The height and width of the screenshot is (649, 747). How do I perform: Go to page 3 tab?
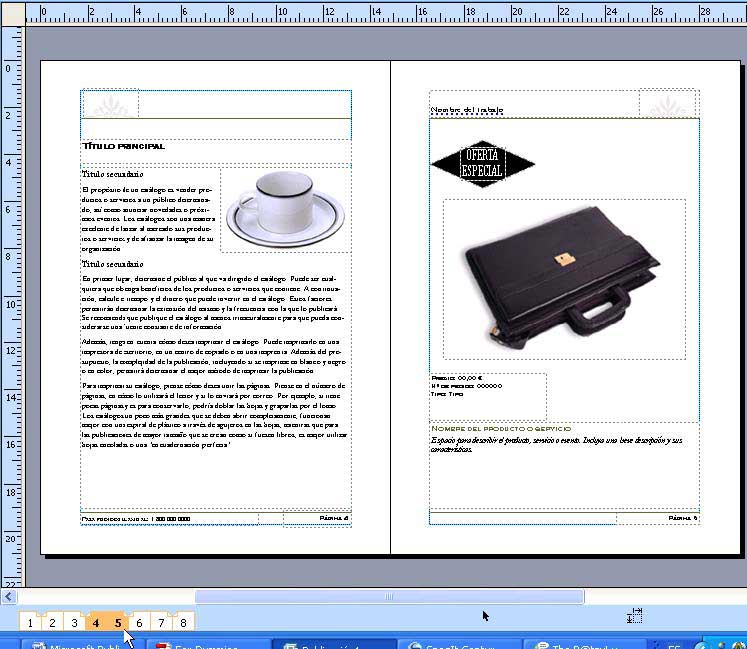[74, 622]
